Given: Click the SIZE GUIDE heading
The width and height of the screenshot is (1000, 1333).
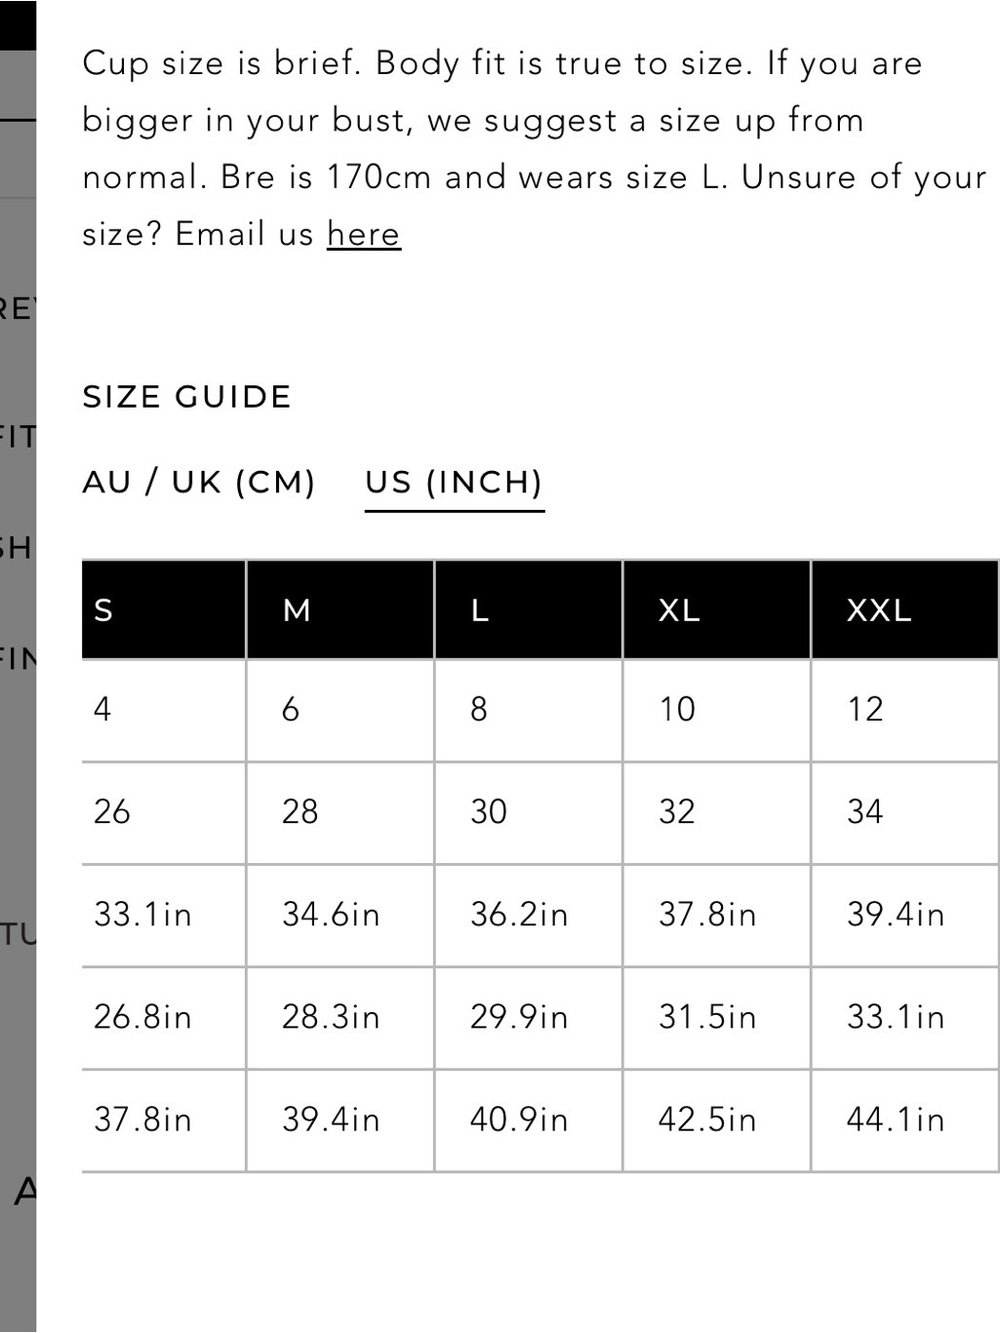Looking at the screenshot, I should pyautogui.click(x=187, y=397).
